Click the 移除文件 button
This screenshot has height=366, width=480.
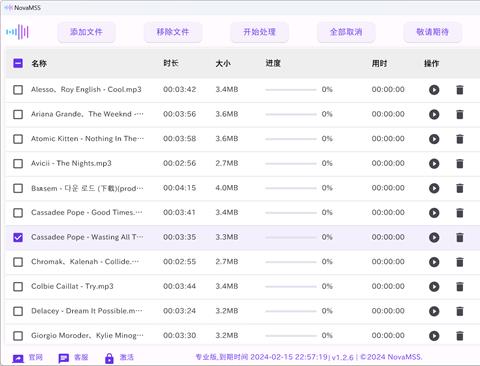point(173,32)
